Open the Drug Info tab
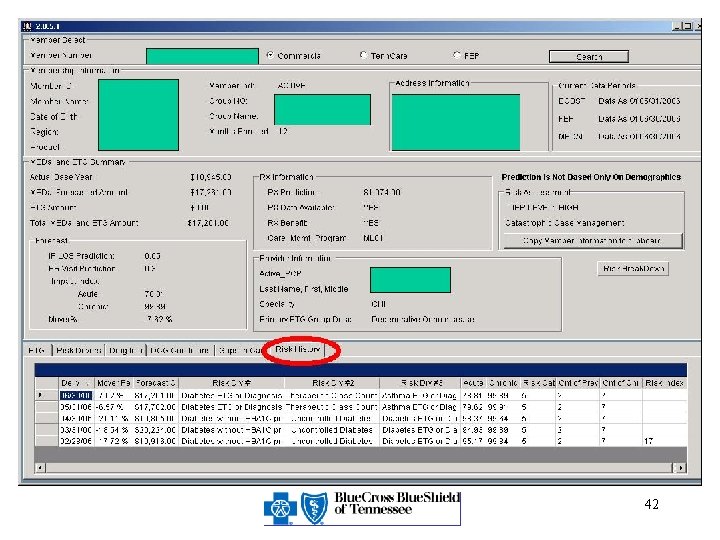 125,350
